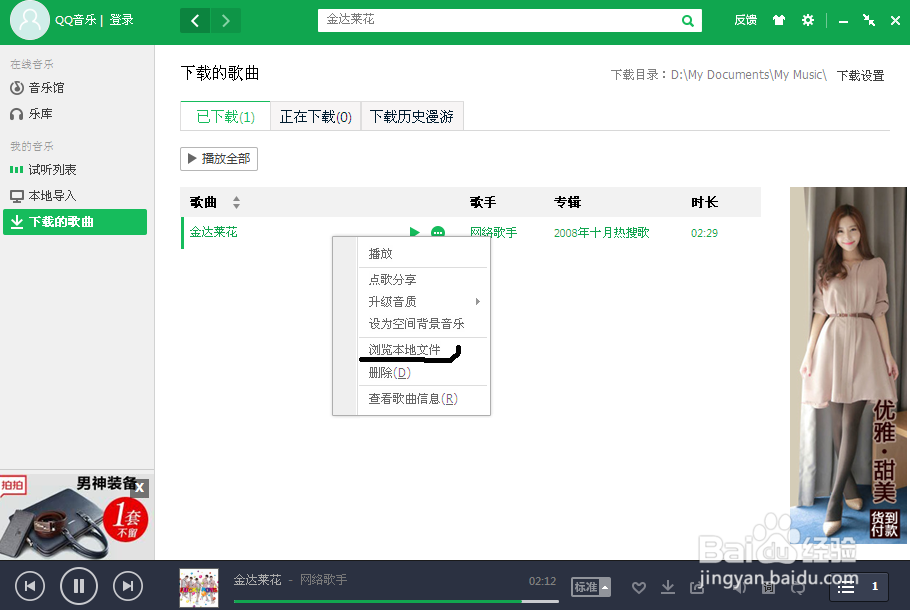
Task: Expand the 升级音质 submenu in the context menu
Action: click(394, 300)
